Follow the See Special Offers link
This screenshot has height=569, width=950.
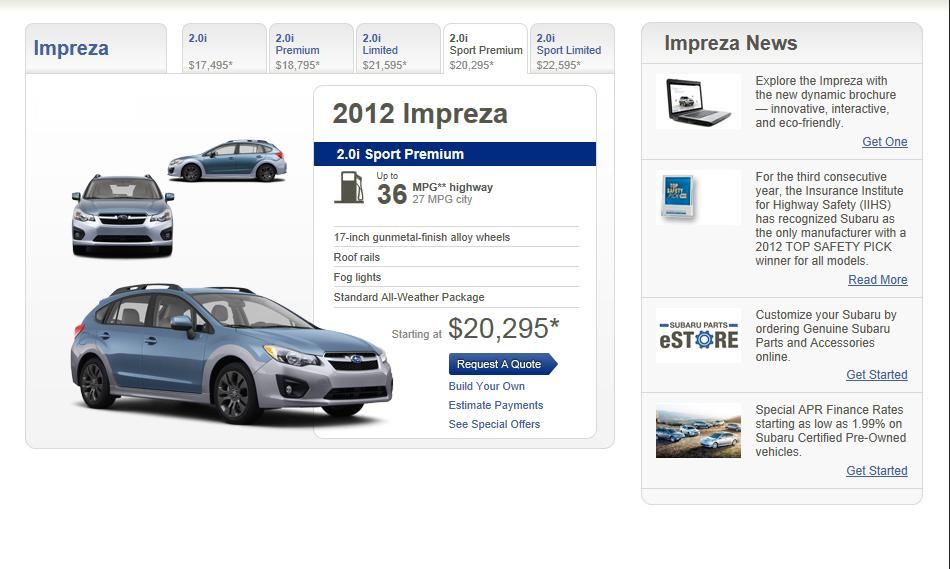tap(494, 424)
